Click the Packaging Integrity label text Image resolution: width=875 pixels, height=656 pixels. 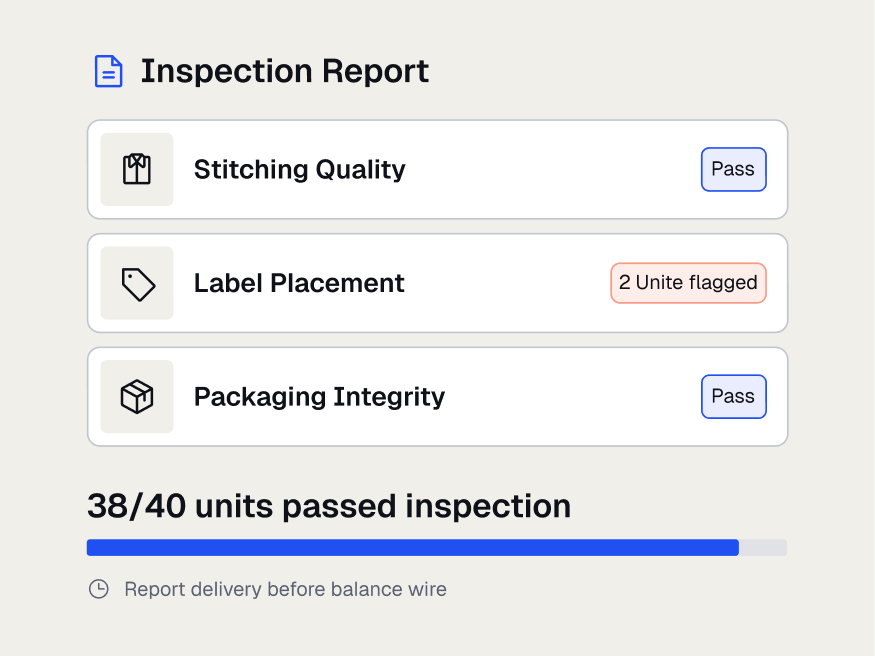point(319,397)
